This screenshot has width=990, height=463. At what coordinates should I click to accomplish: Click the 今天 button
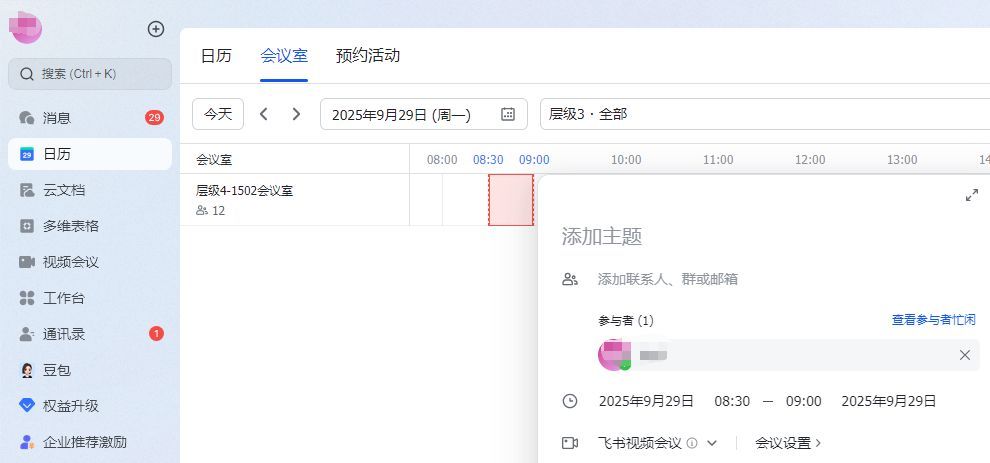click(x=218, y=114)
